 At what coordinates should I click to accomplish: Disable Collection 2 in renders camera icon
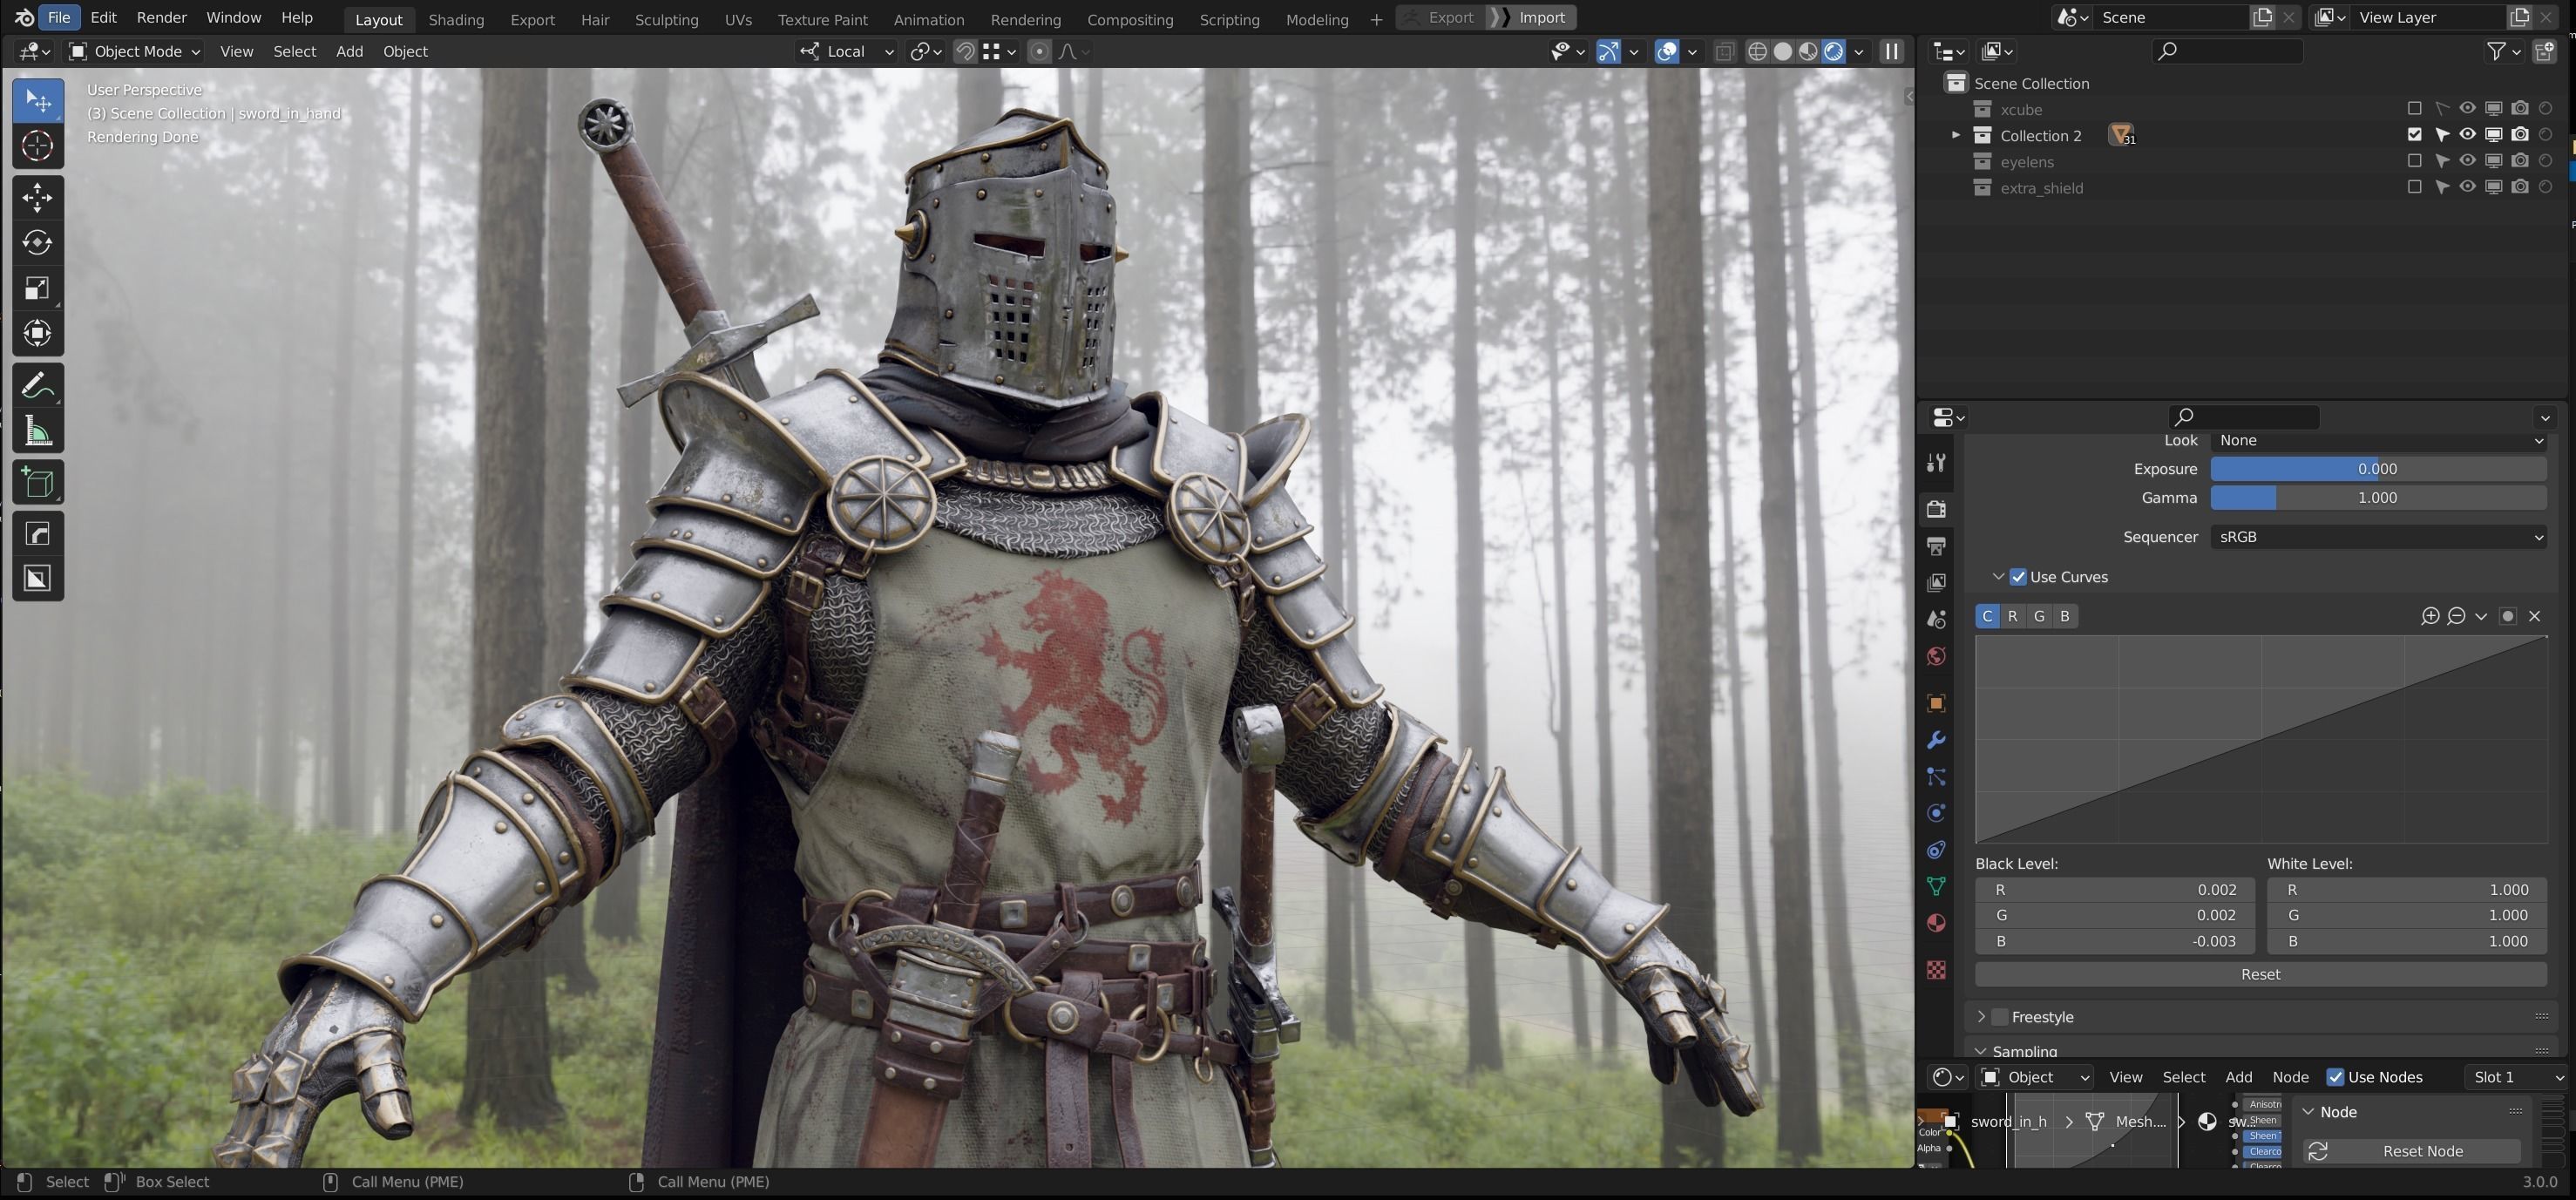pyautogui.click(x=2520, y=135)
